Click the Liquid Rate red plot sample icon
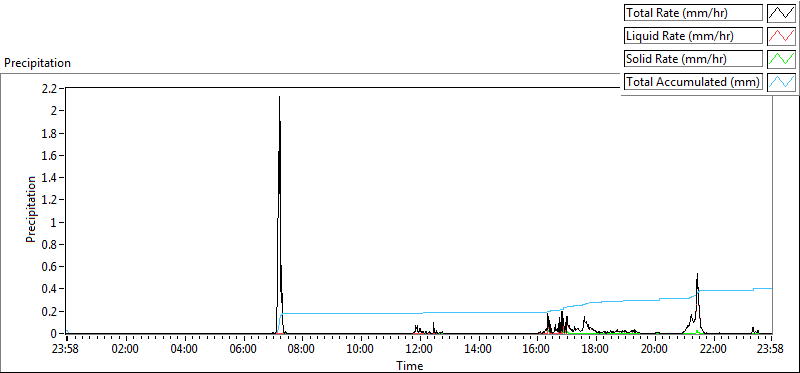Image resolution: width=800 pixels, height=373 pixels. [782, 36]
